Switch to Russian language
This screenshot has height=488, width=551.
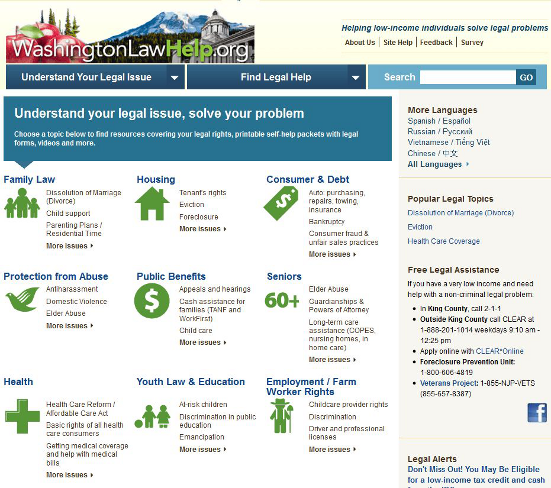[x=440, y=132]
